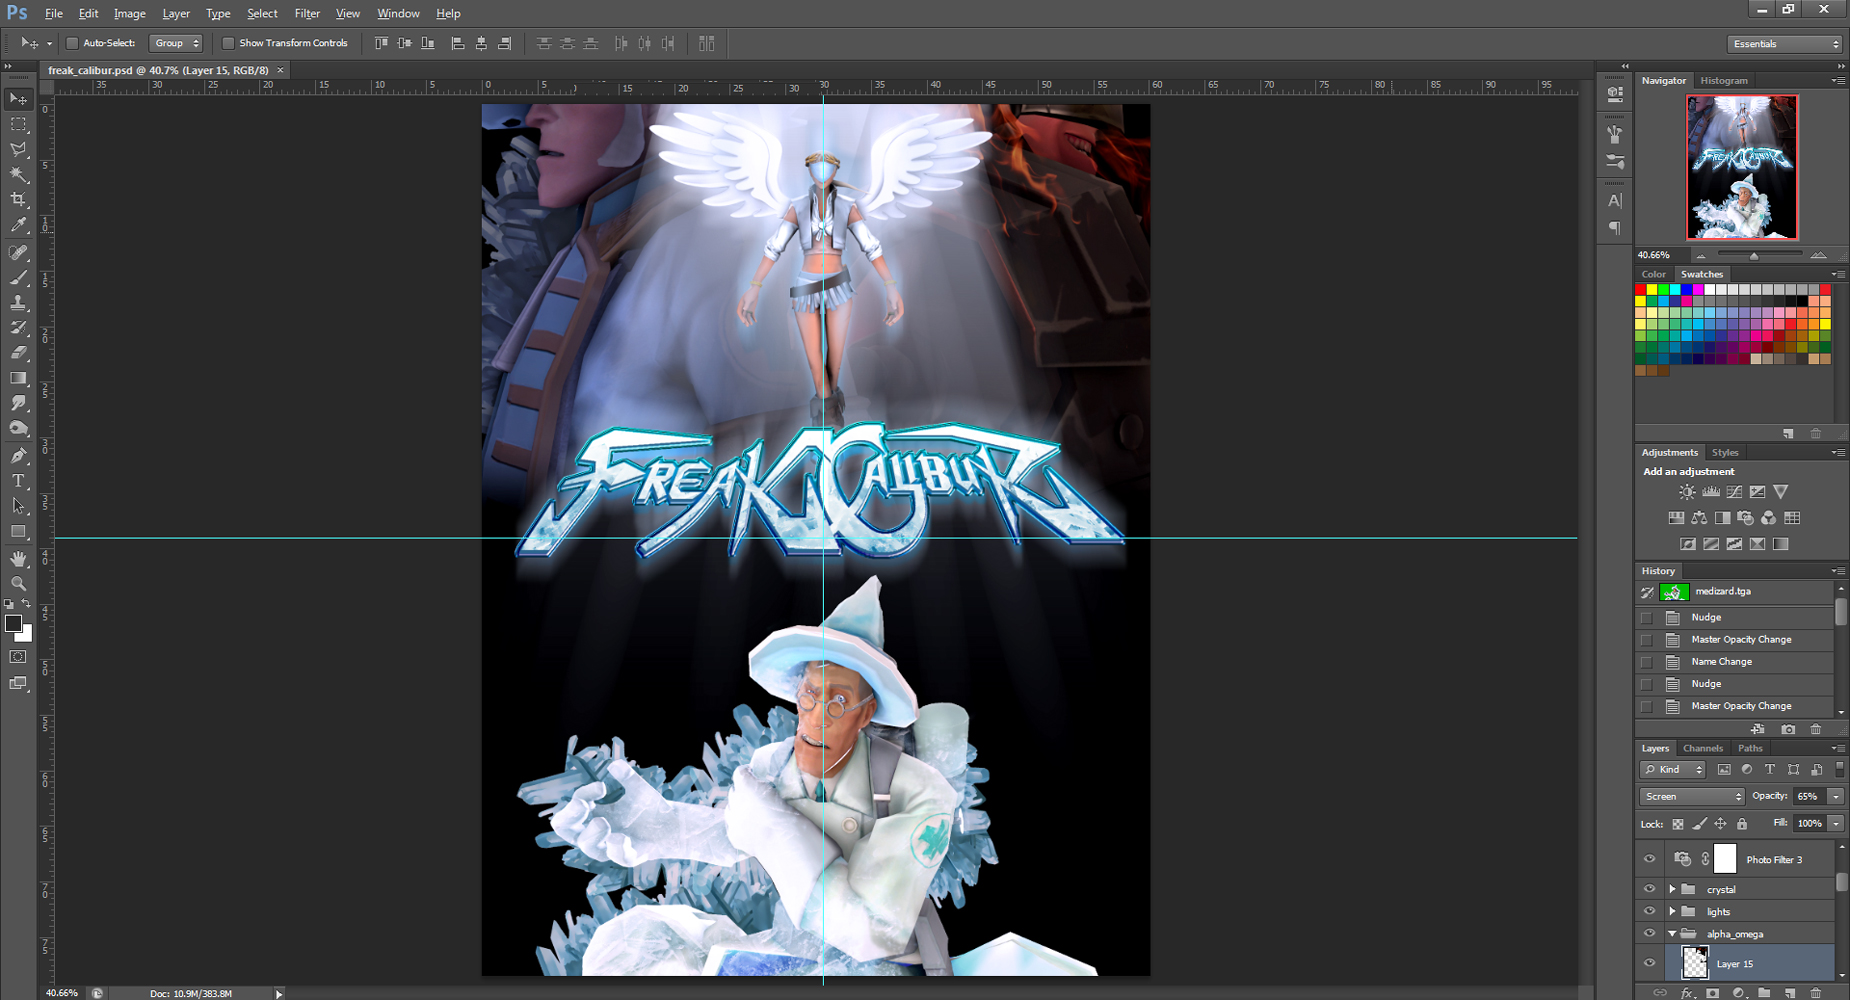
Task: Hide the lights group layer
Action: pyautogui.click(x=1649, y=911)
